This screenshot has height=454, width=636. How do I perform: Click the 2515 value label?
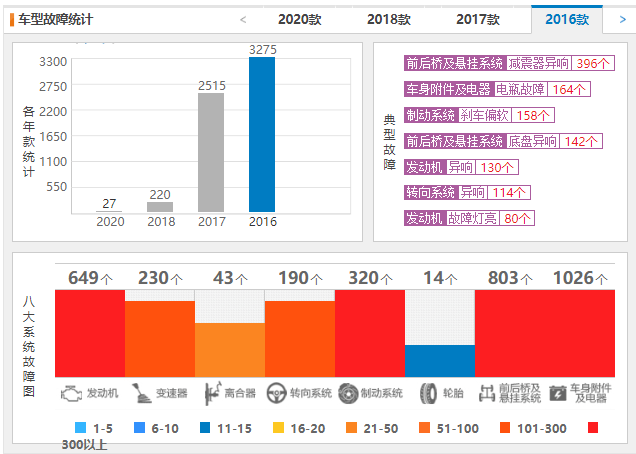point(211,86)
